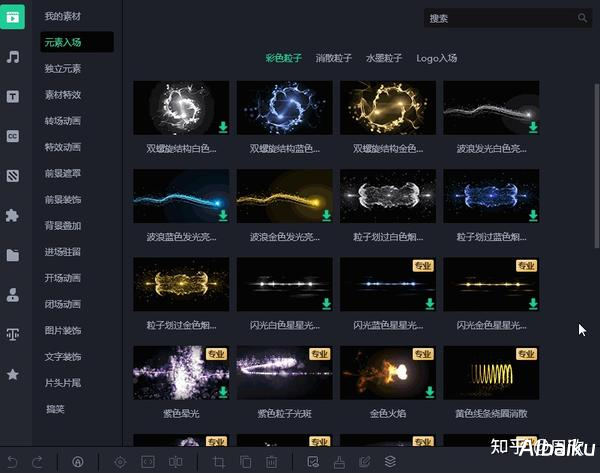This screenshot has width=600, height=473.
Task: Open the striped transitions panel icon
Action: pyautogui.click(x=13, y=176)
